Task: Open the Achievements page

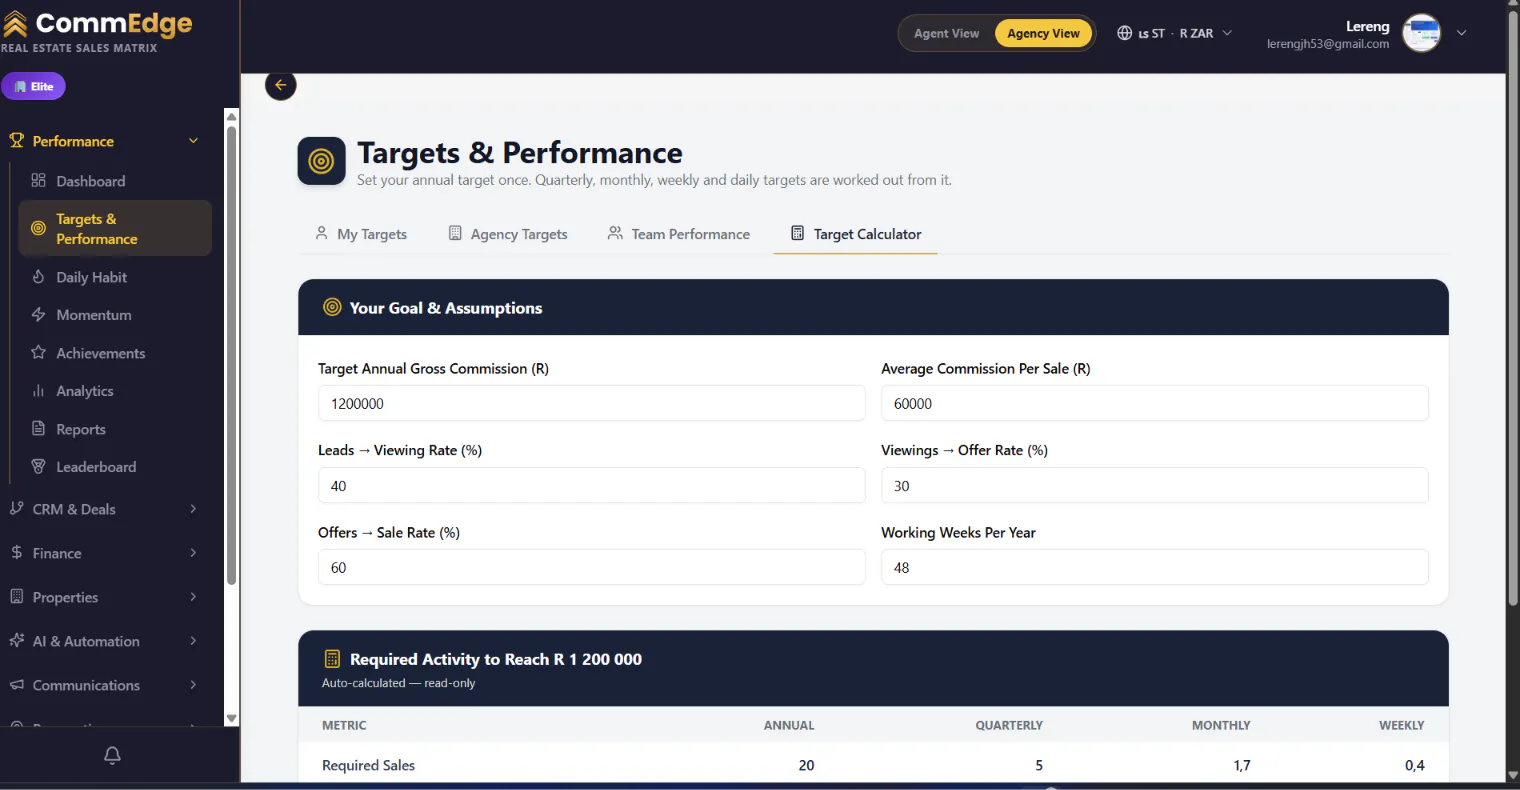Action: tap(115, 353)
